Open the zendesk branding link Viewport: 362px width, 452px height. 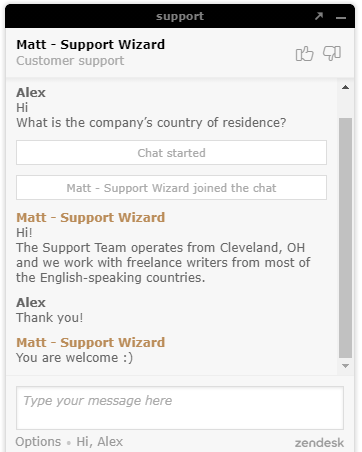point(319,443)
